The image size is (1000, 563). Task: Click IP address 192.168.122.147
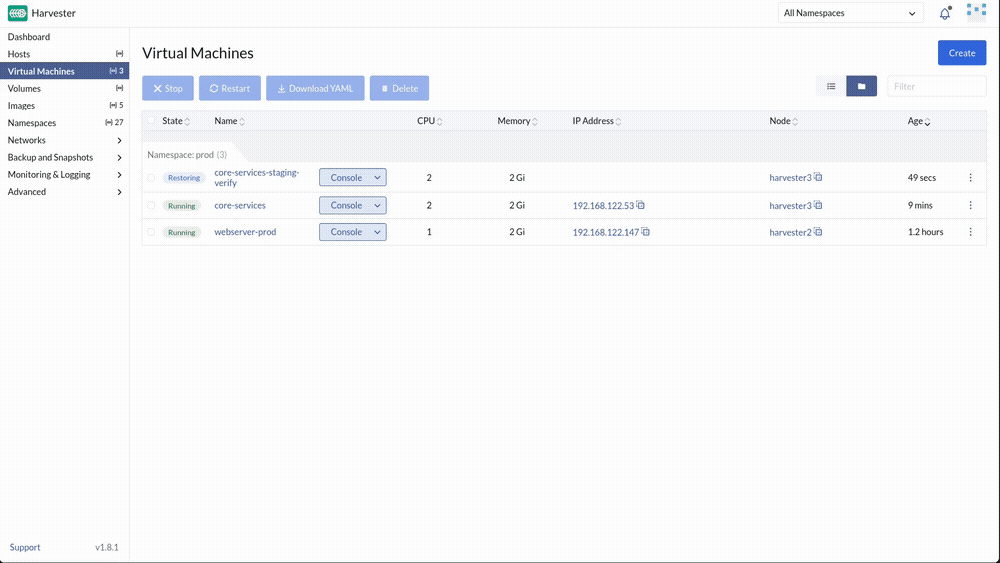(606, 232)
